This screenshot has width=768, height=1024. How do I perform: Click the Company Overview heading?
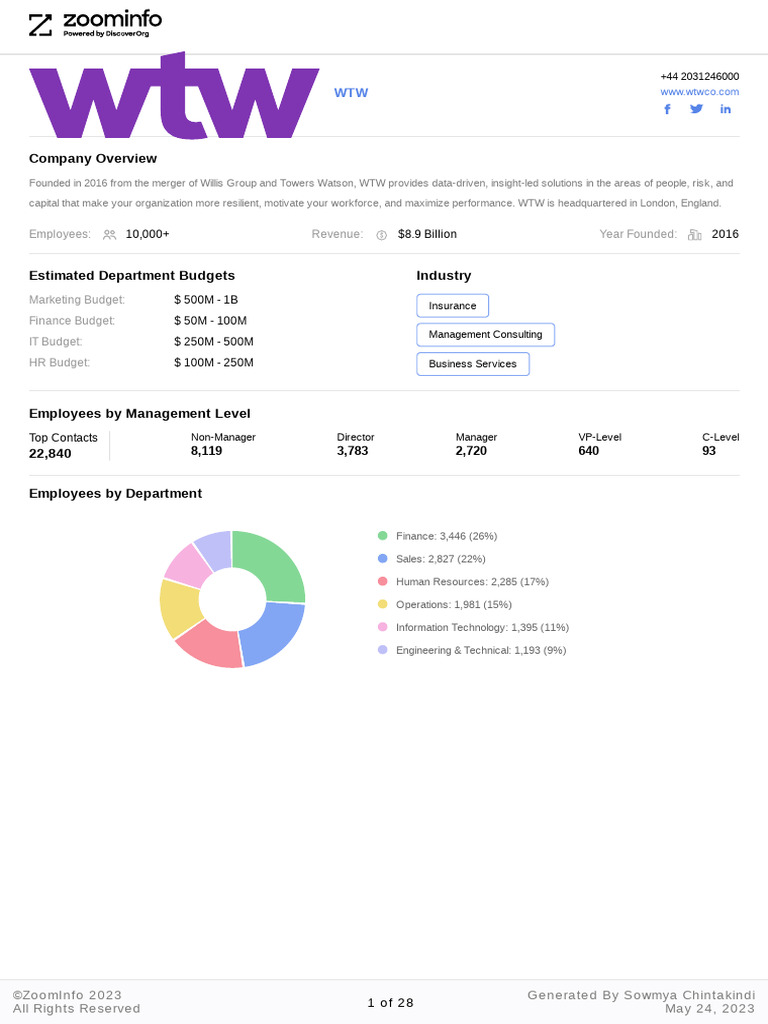click(x=93, y=159)
